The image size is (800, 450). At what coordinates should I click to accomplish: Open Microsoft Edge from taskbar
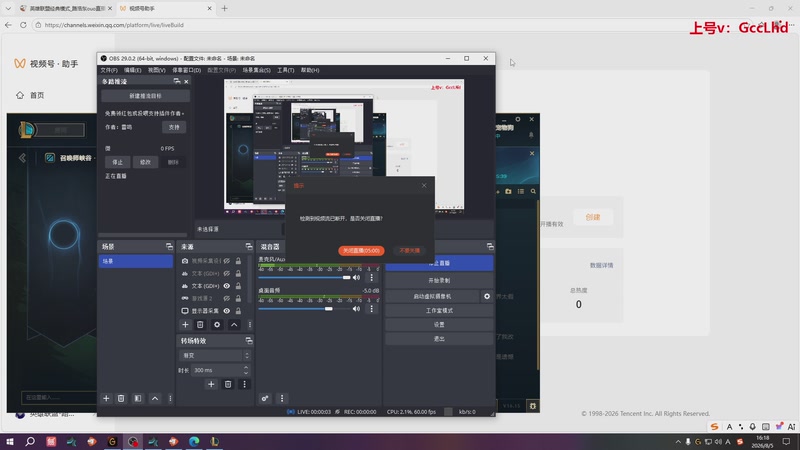(x=194, y=441)
